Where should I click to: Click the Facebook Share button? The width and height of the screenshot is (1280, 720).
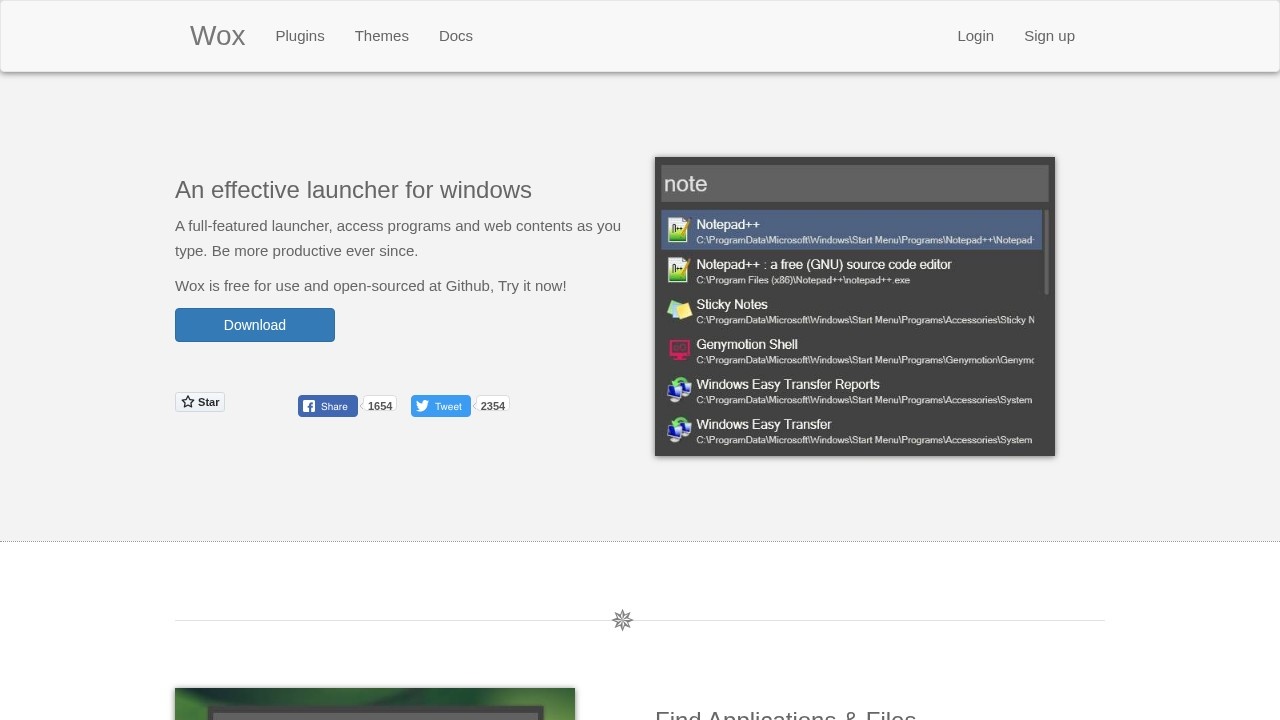pyautogui.click(x=327, y=406)
